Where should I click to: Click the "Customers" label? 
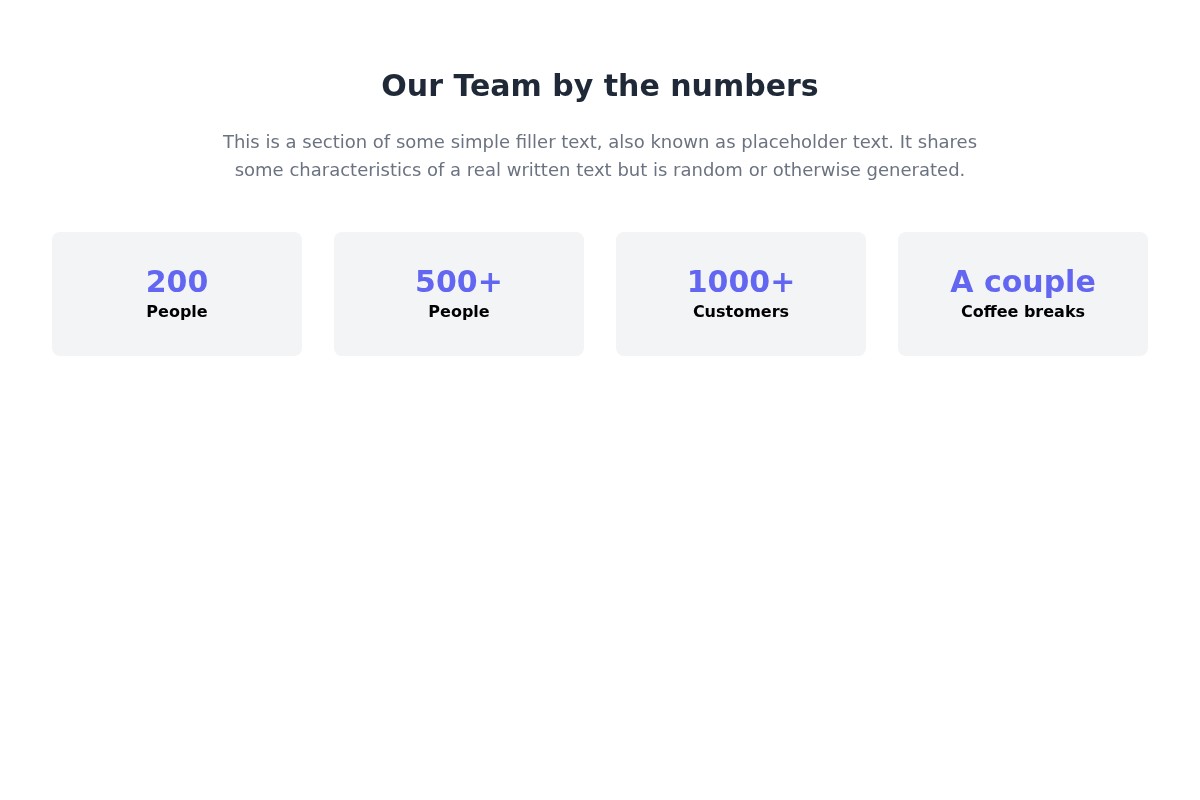(741, 312)
